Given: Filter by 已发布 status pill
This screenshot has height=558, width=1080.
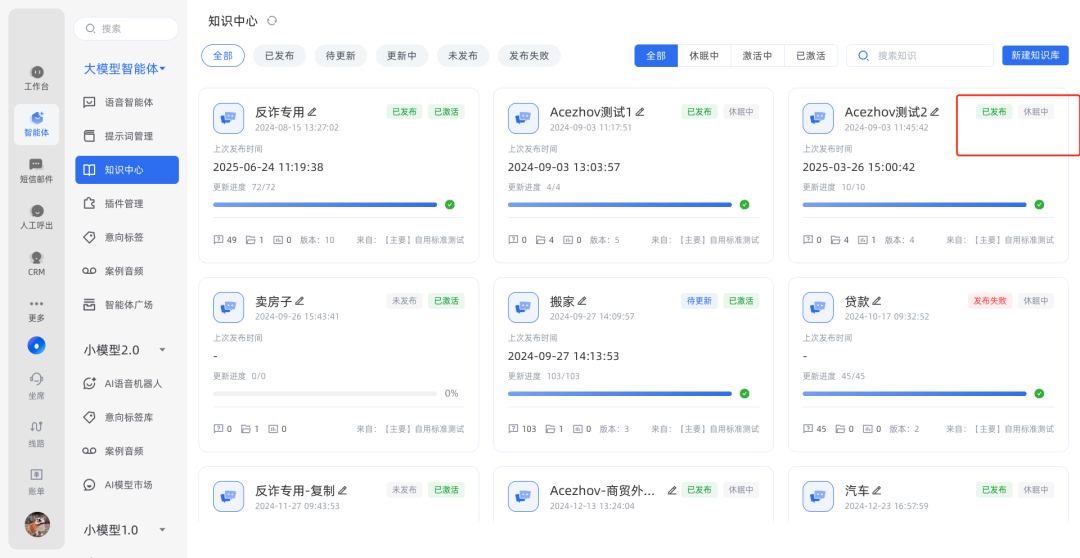Looking at the screenshot, I should pos(279,56).
